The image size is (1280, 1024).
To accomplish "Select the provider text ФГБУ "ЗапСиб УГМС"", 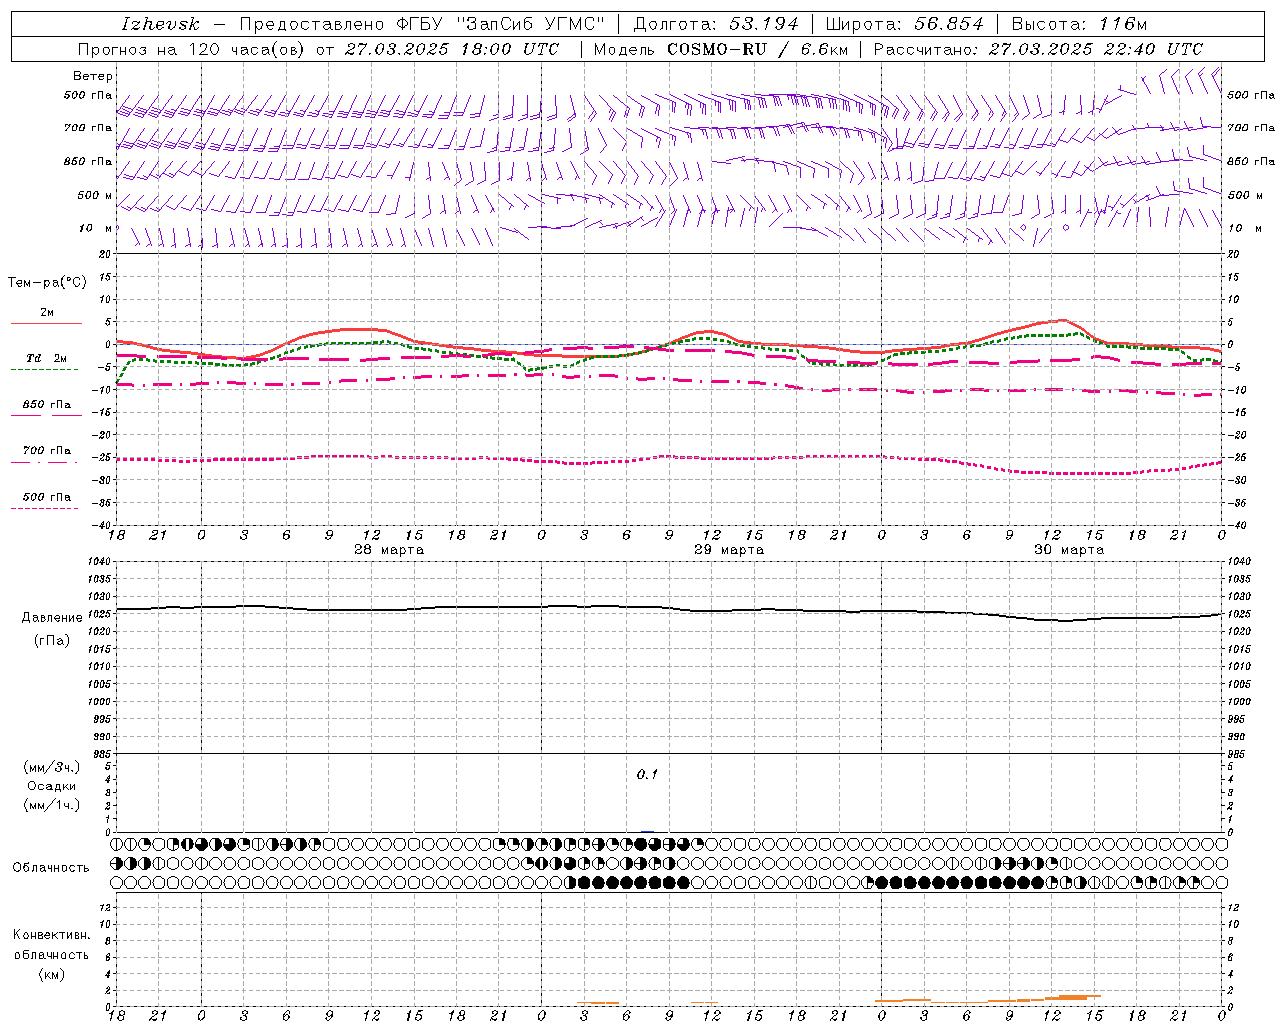I will pos(502,24).
